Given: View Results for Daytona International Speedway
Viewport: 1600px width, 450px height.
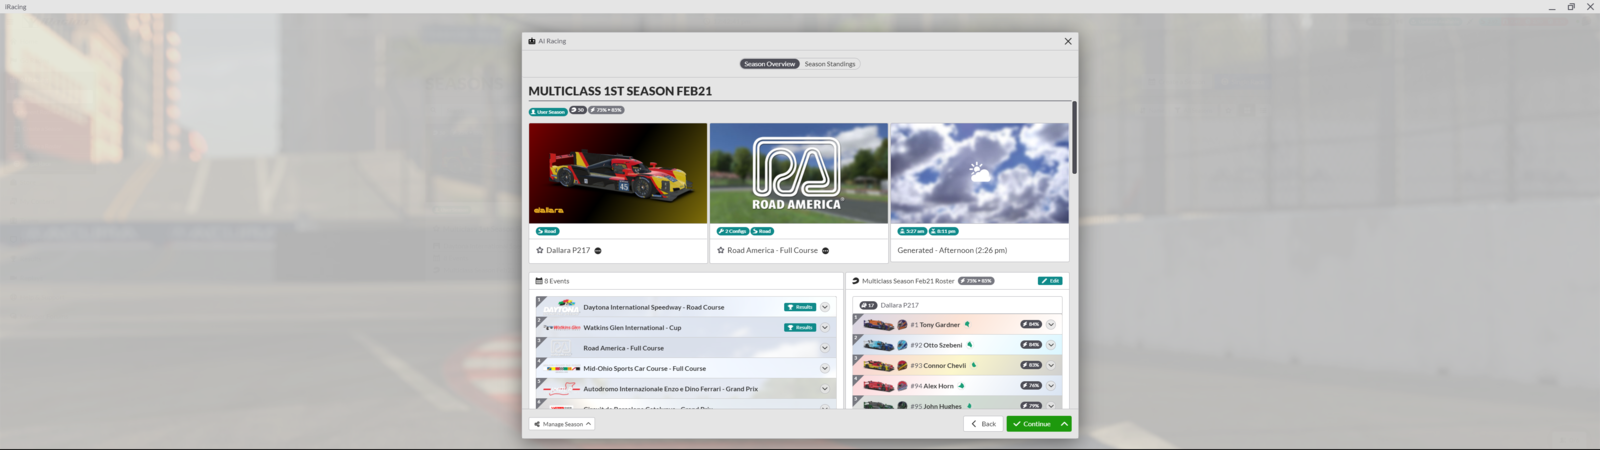Looking at the screenshot, I should [800, 307].
